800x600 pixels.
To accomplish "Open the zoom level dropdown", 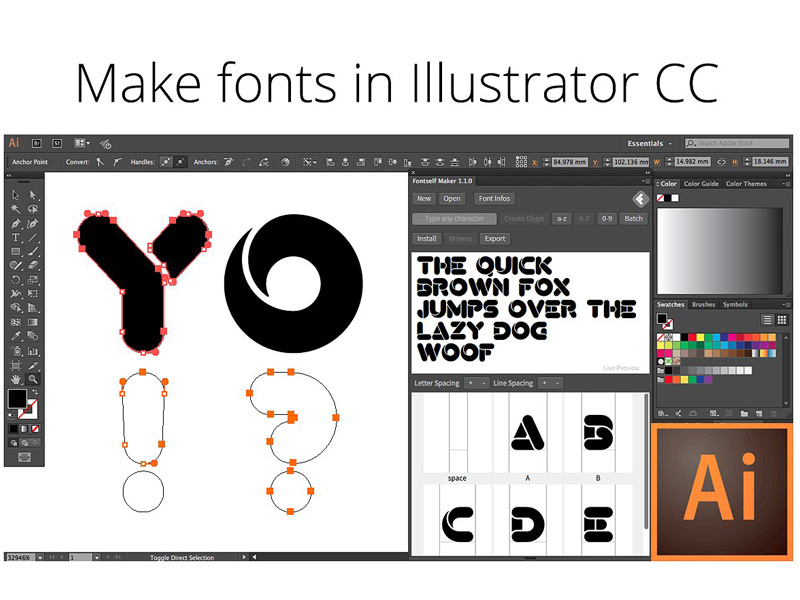I will (x=40, y=557).
